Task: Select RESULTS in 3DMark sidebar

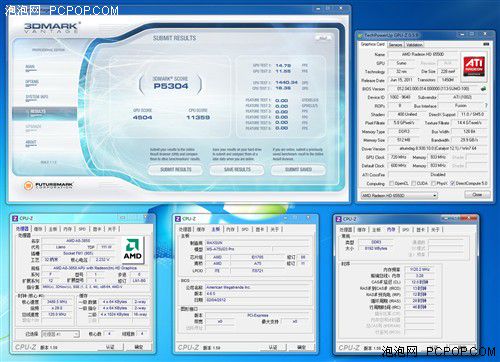Action: point(44,113)
